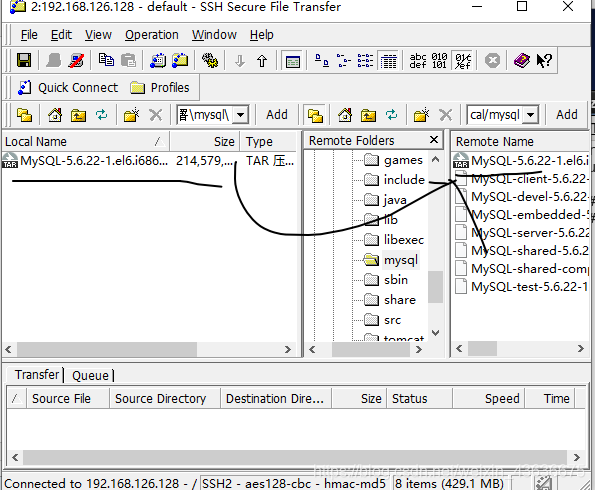Viewport: 595px width, 490px height.
Task: Open the Profiles button
Action: [160, 88]
